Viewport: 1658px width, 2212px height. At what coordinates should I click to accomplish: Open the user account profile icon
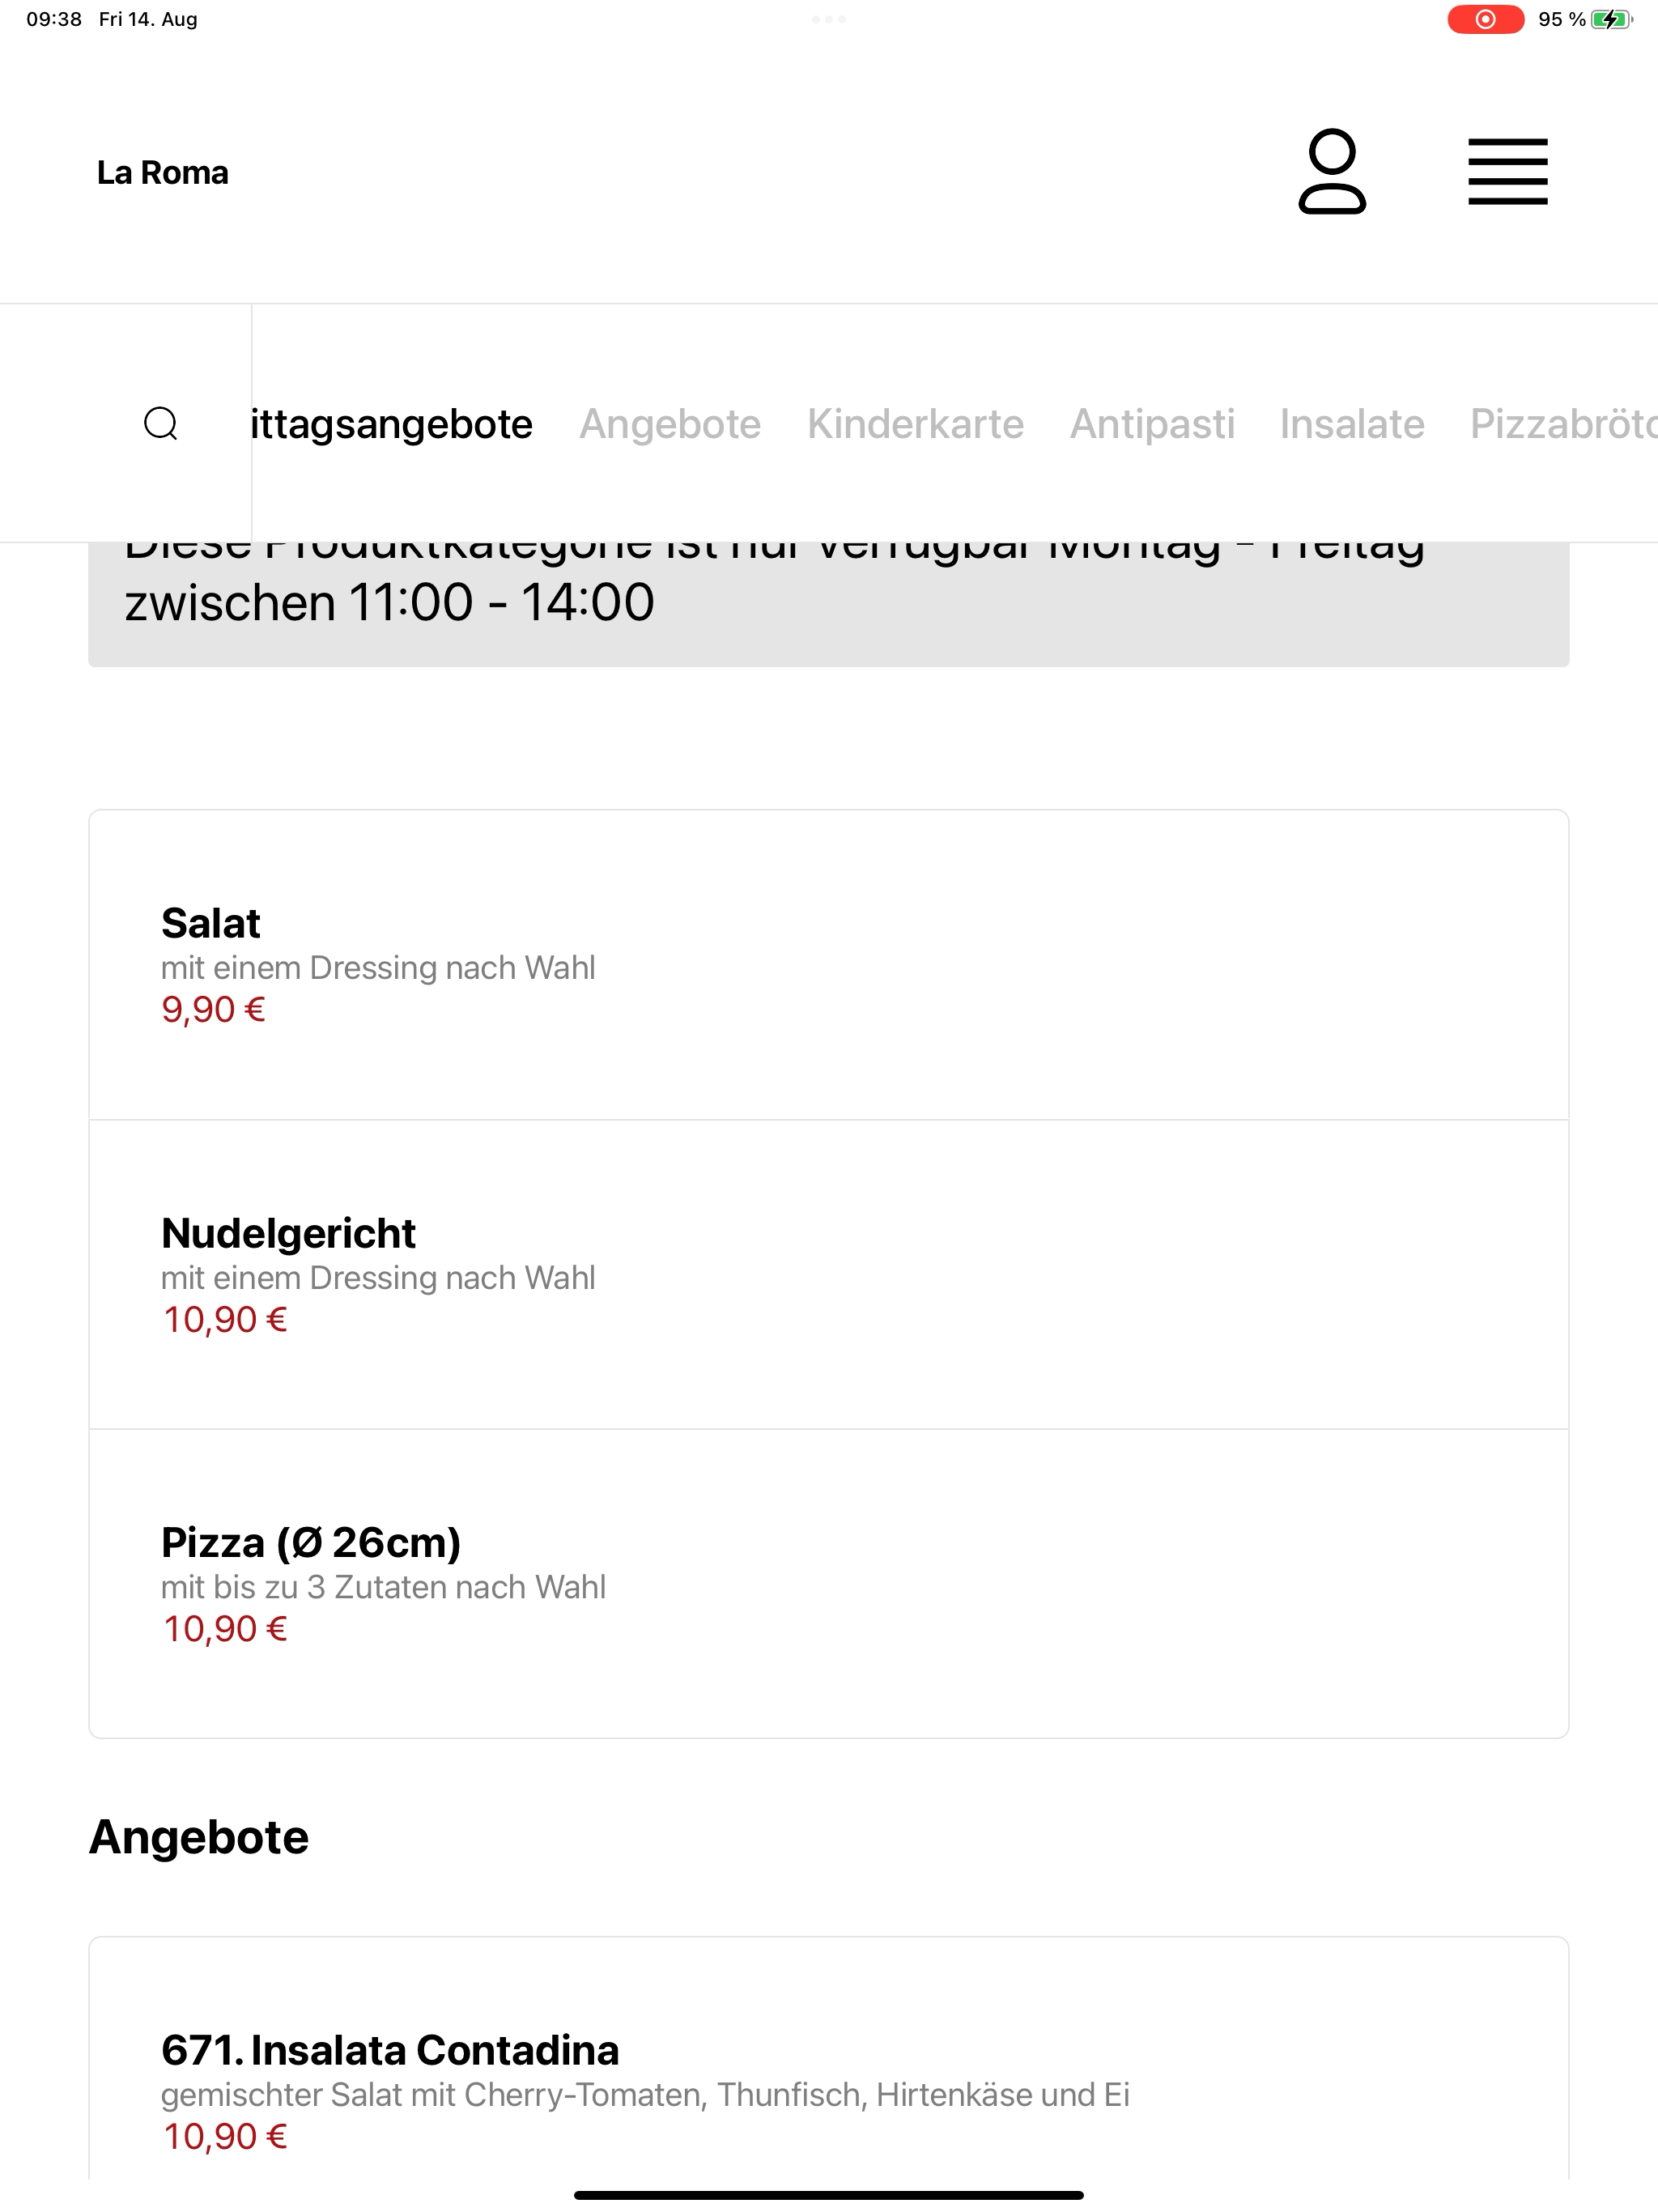(x=1331, y=171)
